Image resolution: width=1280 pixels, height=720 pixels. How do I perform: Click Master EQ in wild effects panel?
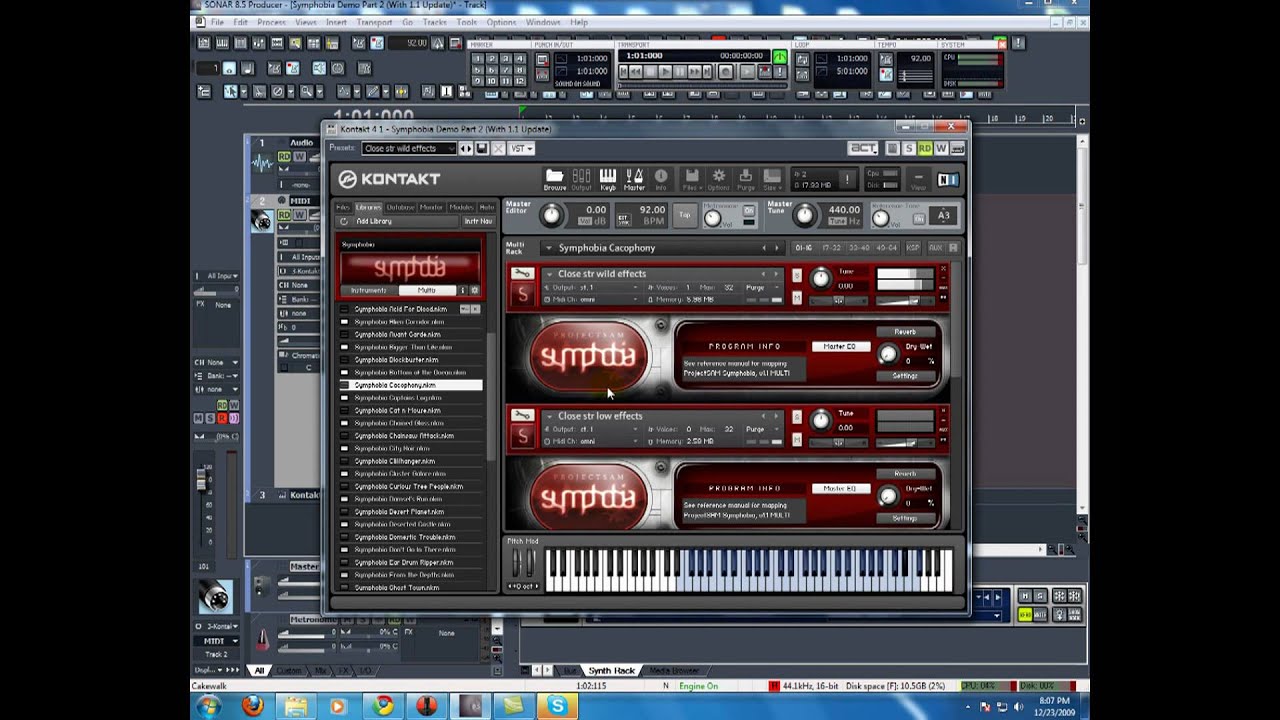tap(840, 346)
